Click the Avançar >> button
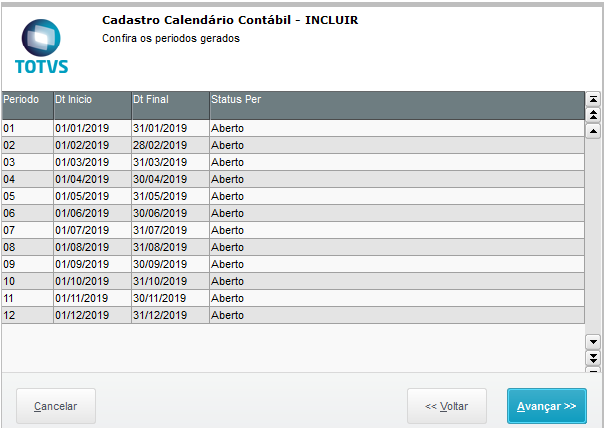605x428 pixels. pyautogui.click(x=547, y=406)
